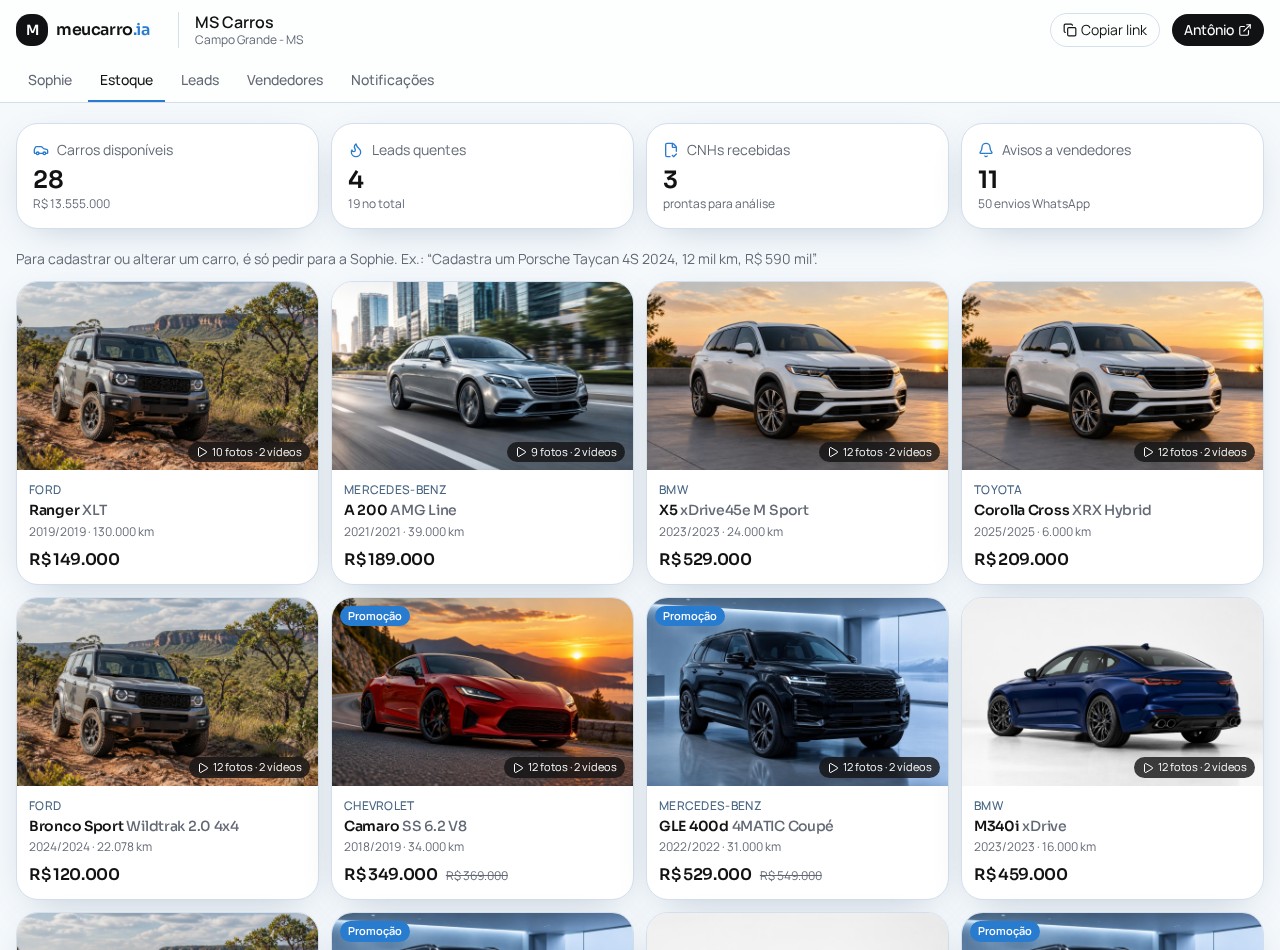Open the red Camaro SS photo
The height and width of the screenshot is (950, 1280).
click(x=482, y=692)
